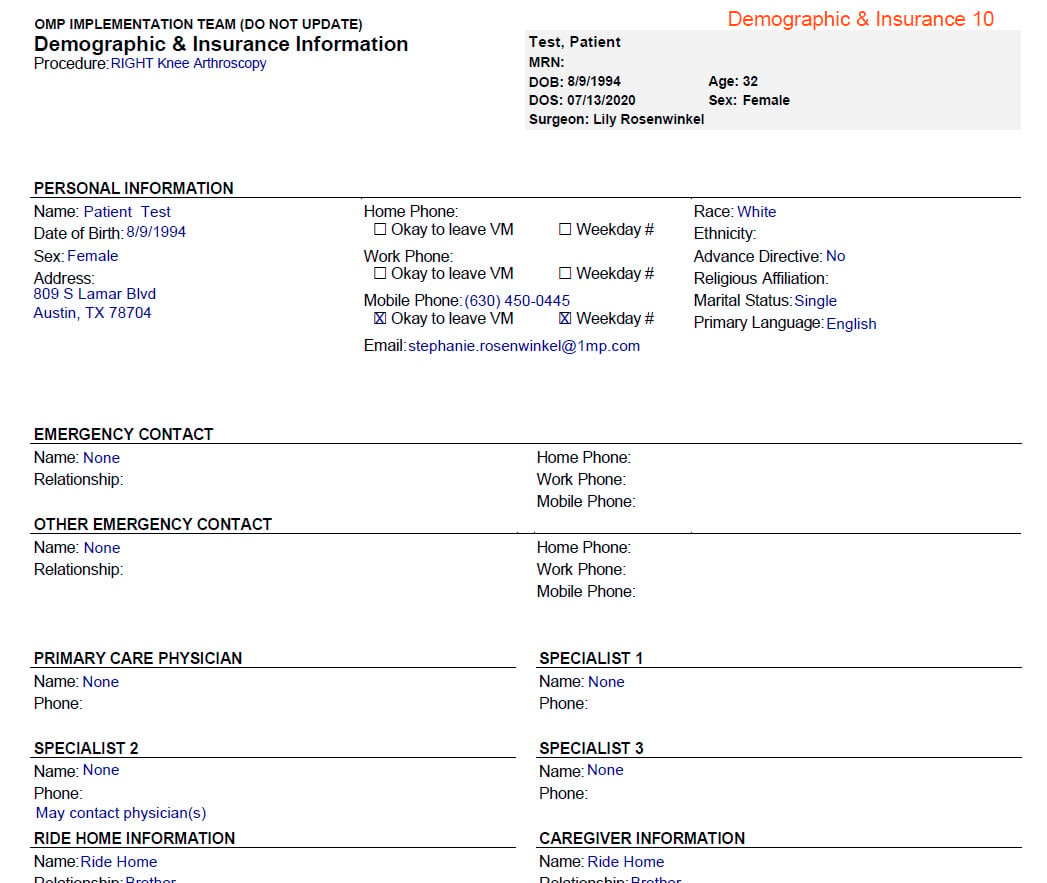Click the MRN field in header box
Viewport: 1047px width, 883px height.
click(x=547, y=62)
